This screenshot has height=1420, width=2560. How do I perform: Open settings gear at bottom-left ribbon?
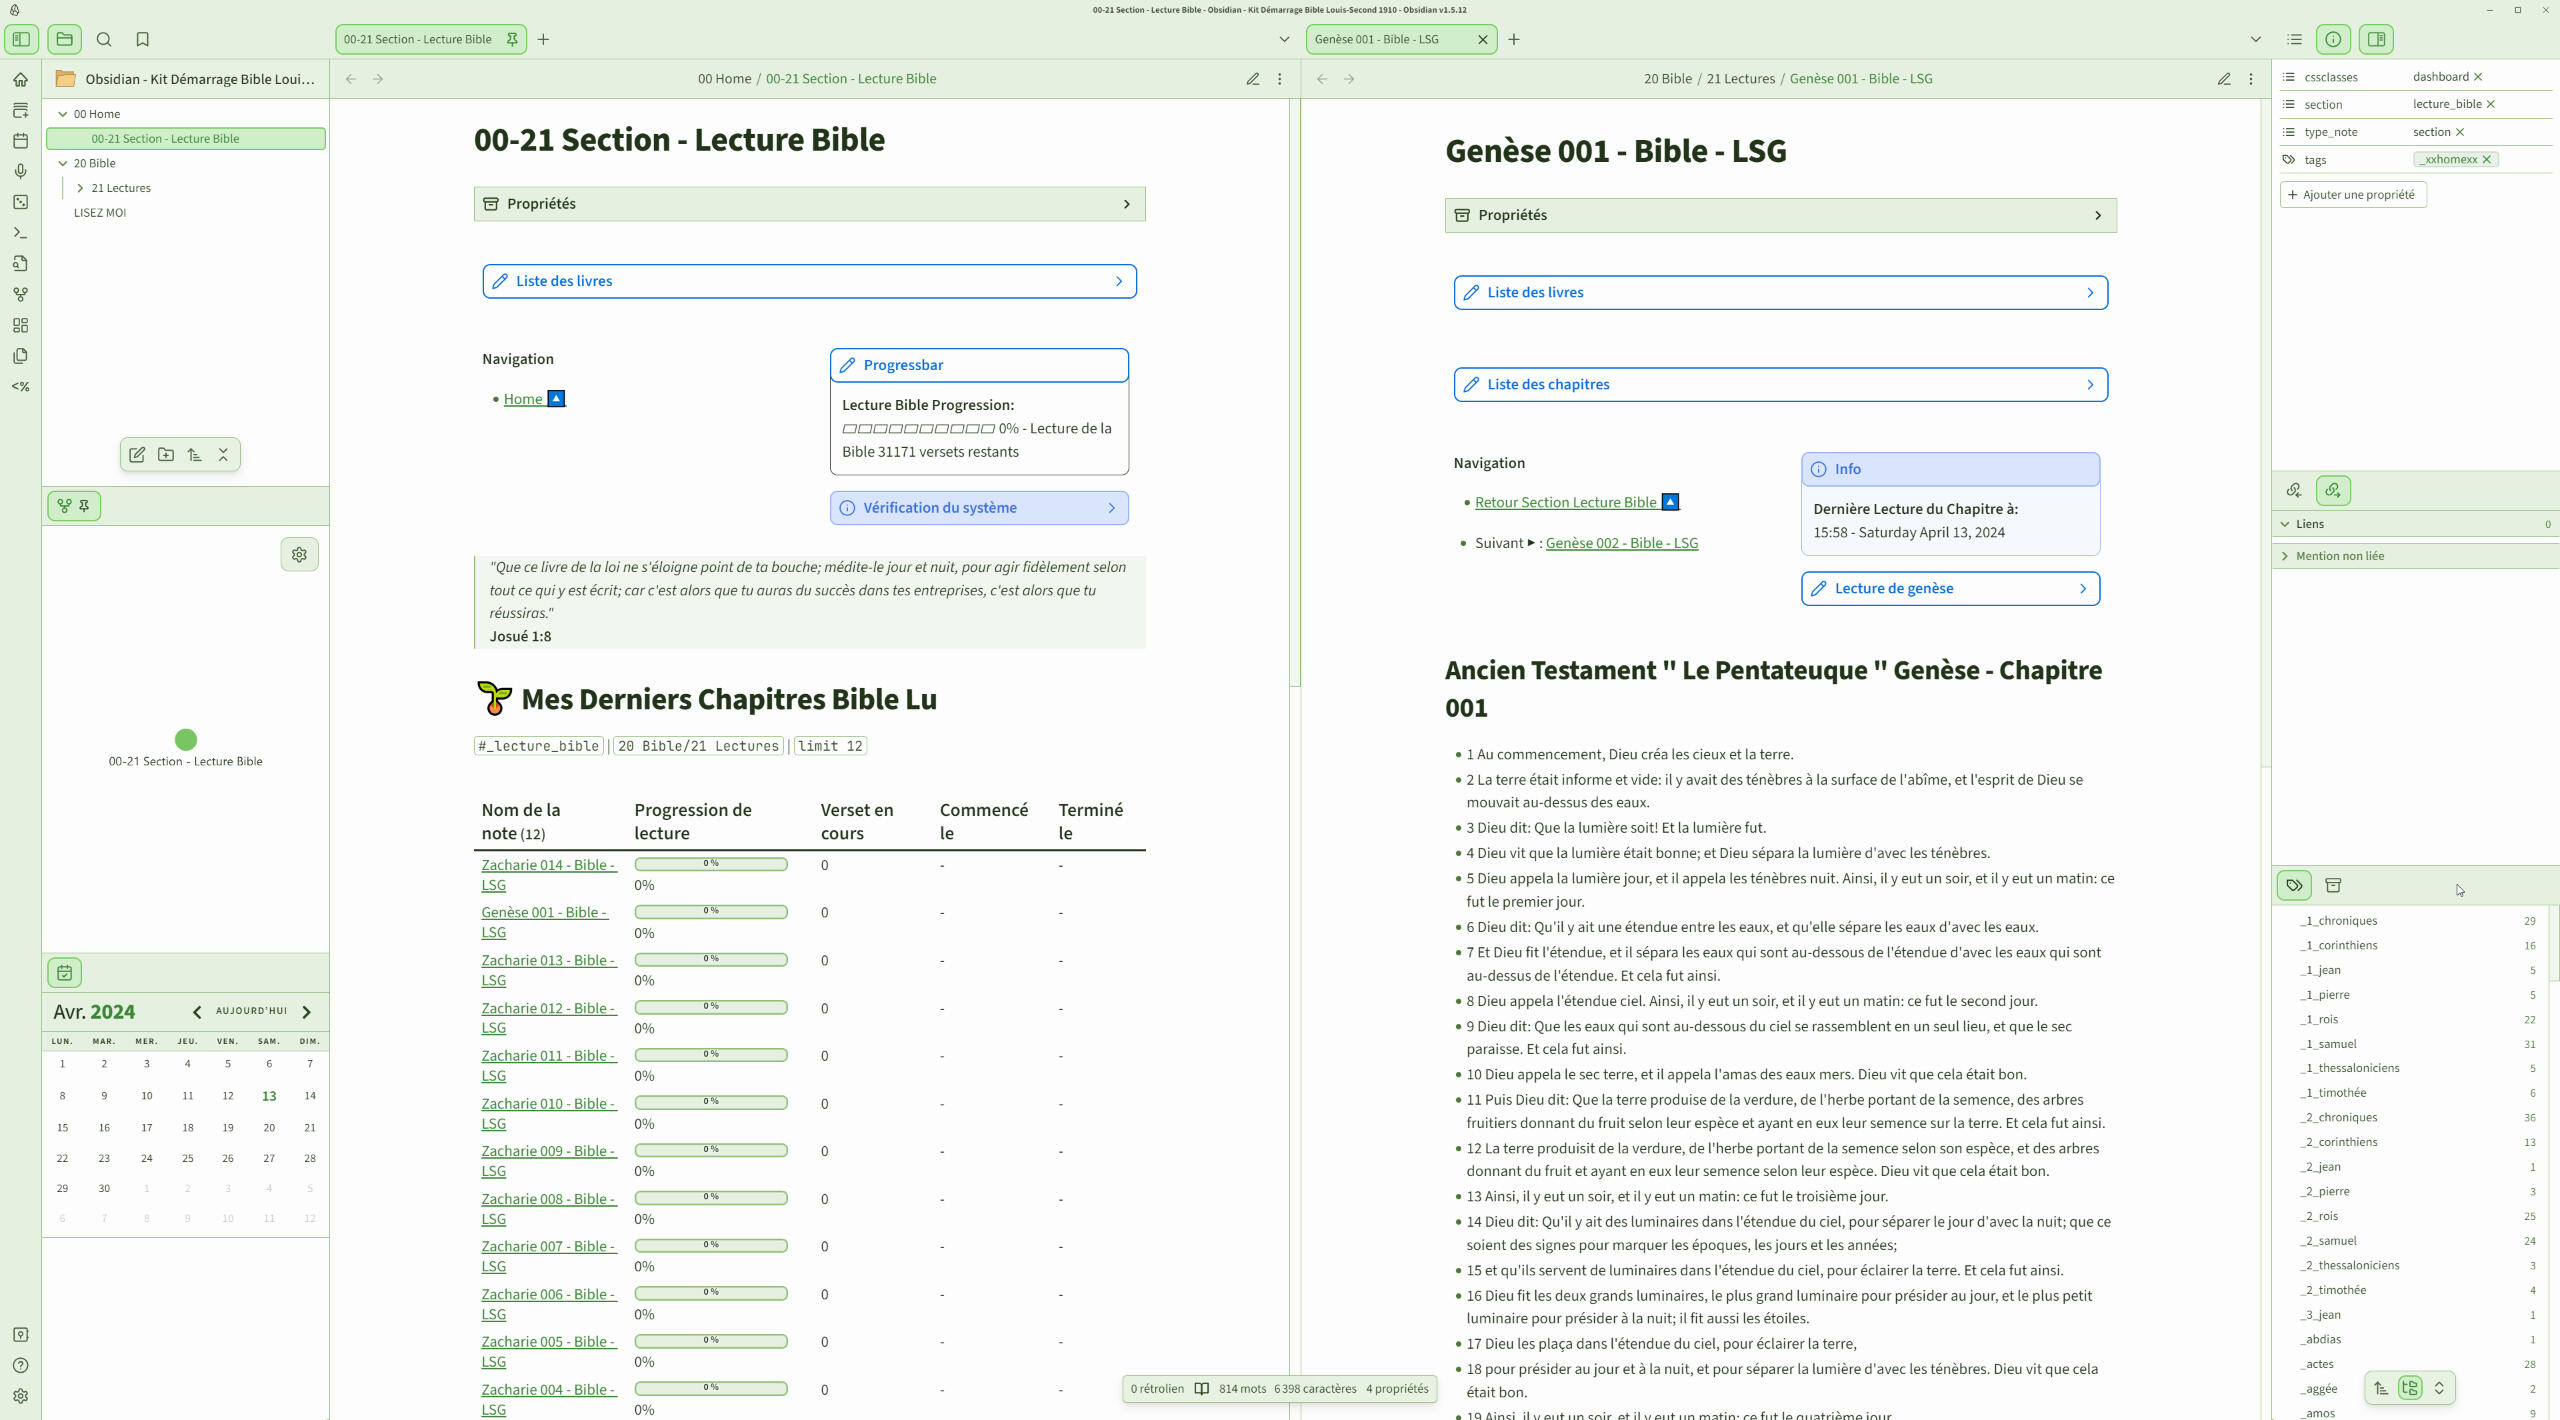point(20,1396)
